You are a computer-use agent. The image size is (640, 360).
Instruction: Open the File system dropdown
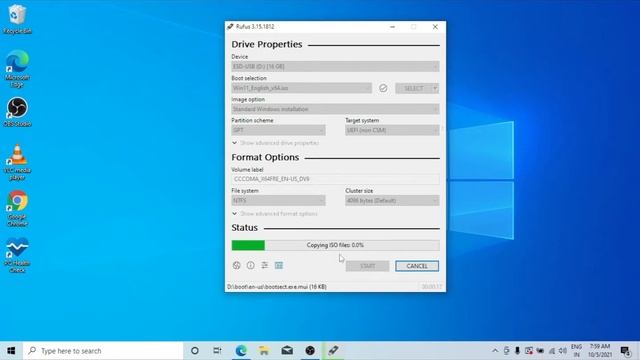coord(278,200)
